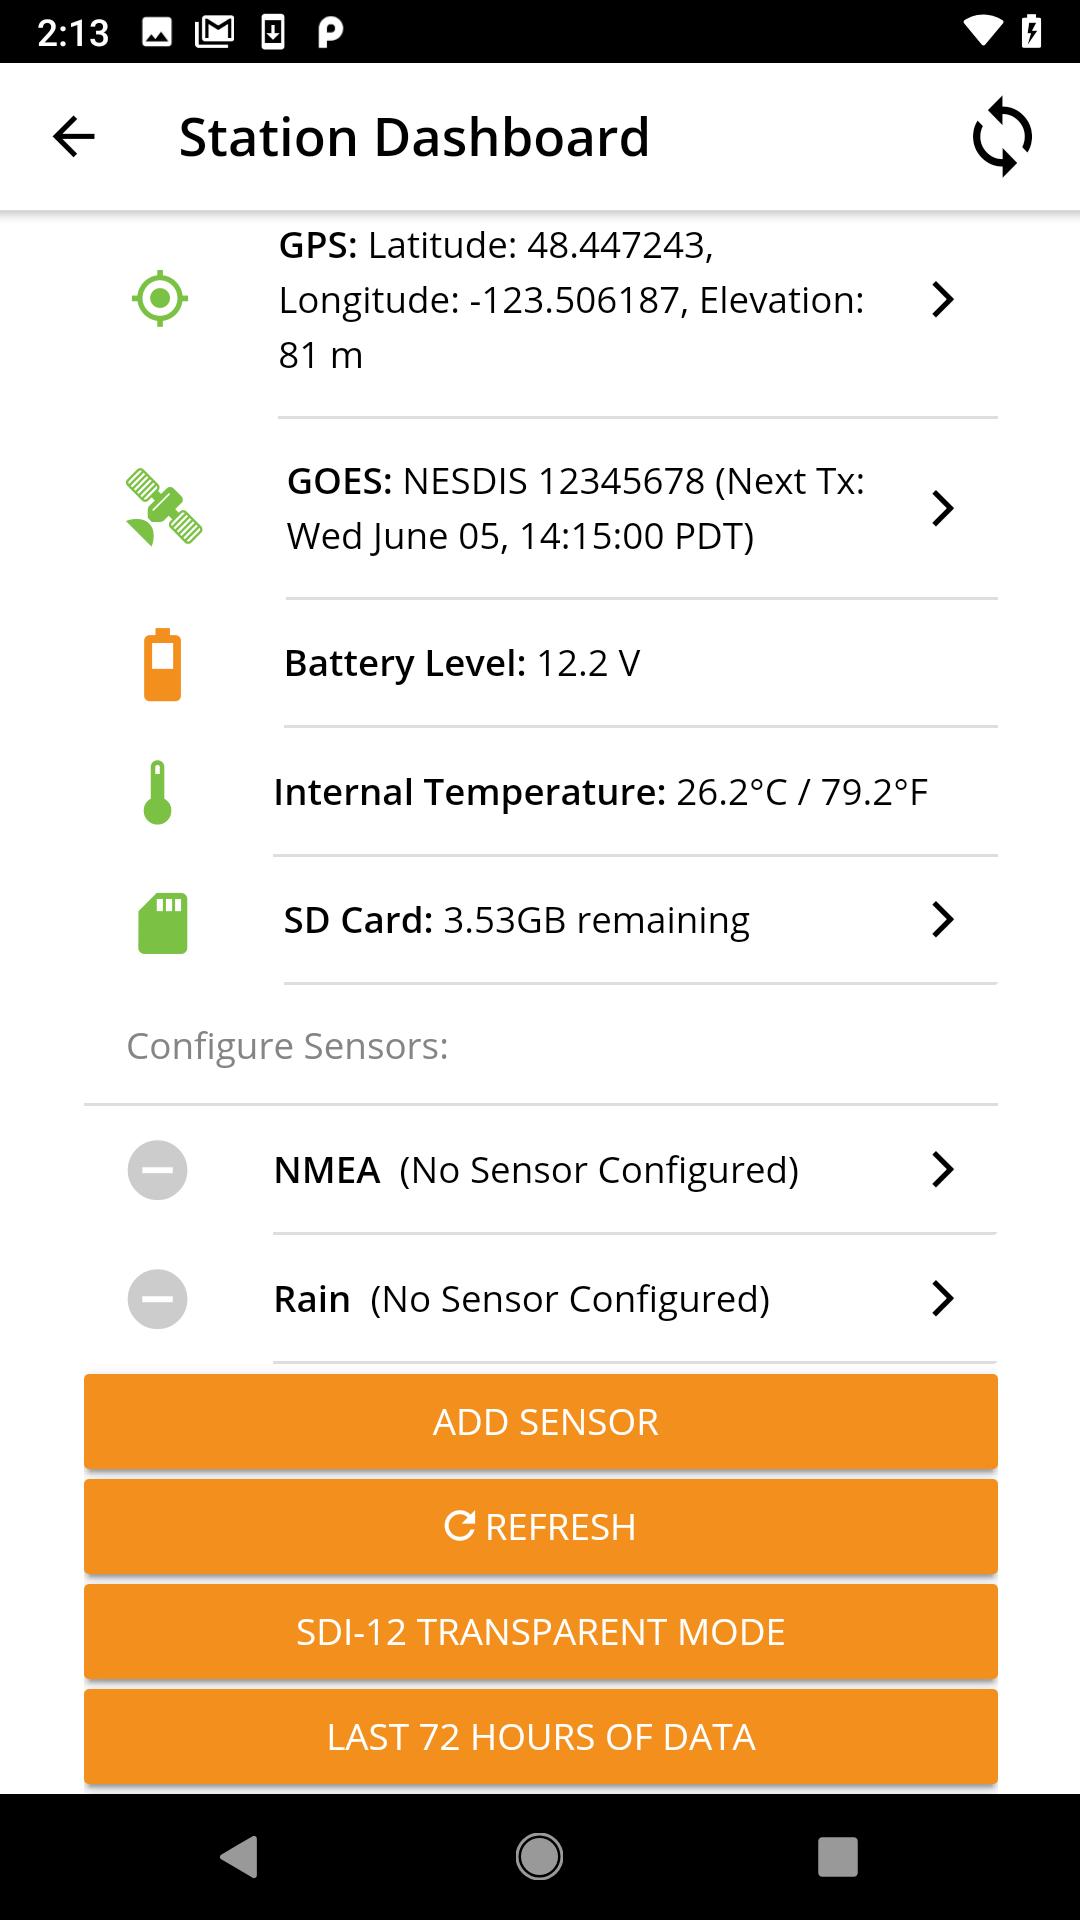Tap the orange REFRESH button
1080x1920 pixels.
541,1526
